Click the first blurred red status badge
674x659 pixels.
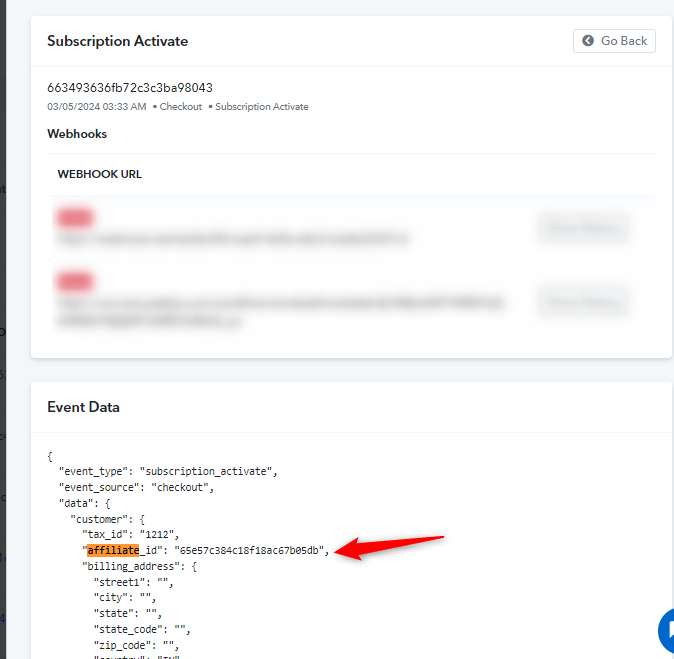click(75, 218)
